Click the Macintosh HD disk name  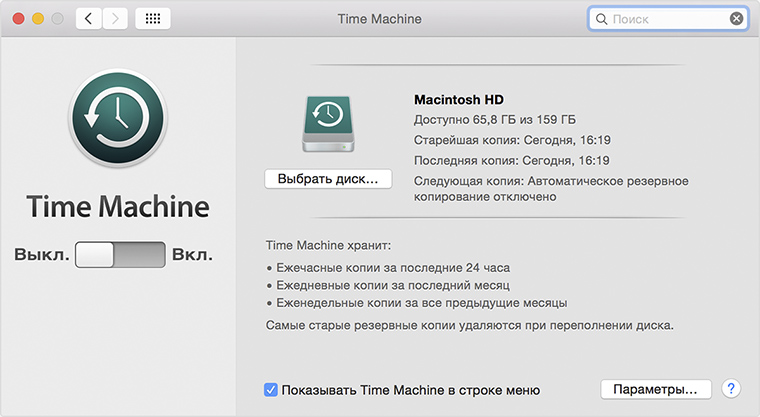coord(459,100)
